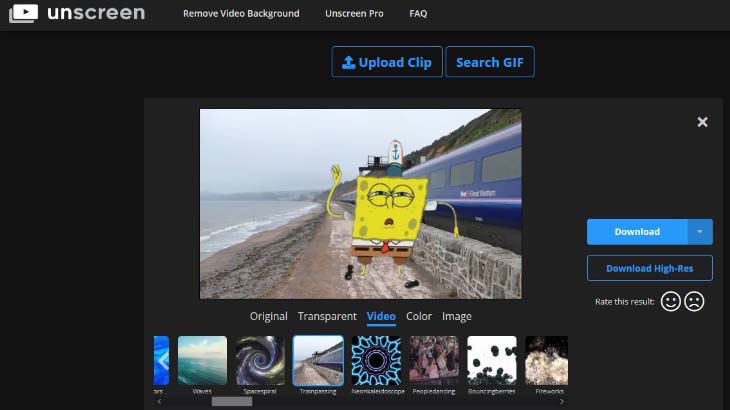The width and height of the screenshot is (730, 410).
Task: Open the Unscreen Pro page
Action: (354, 13)
